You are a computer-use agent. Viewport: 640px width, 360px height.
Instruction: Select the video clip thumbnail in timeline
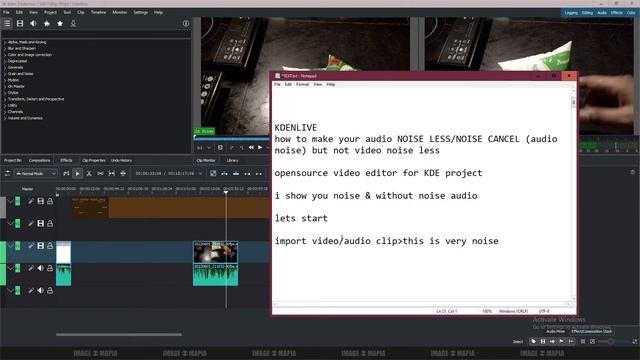216,252
